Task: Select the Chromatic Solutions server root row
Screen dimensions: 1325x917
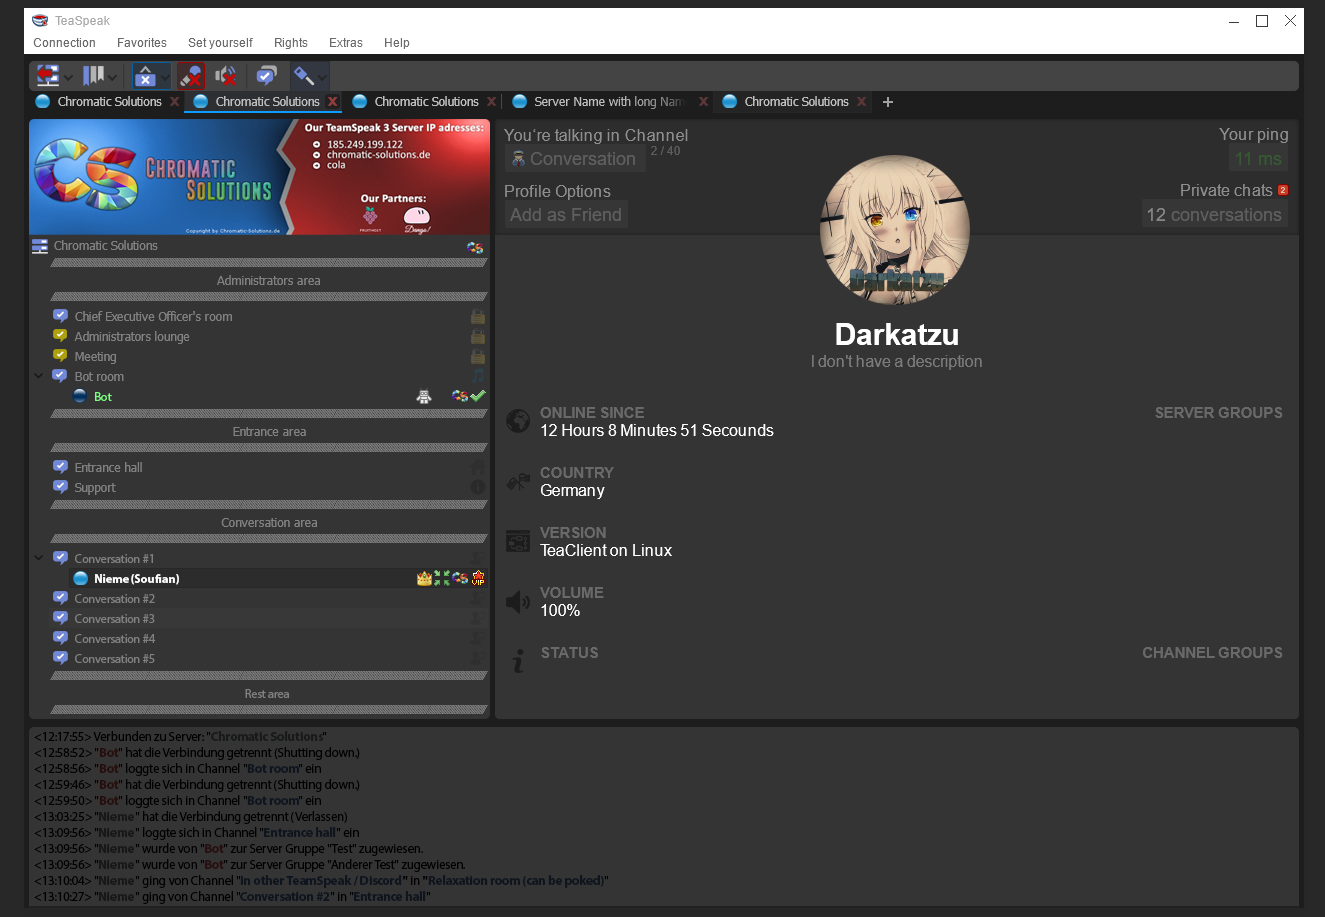Action: coord(259,246)
